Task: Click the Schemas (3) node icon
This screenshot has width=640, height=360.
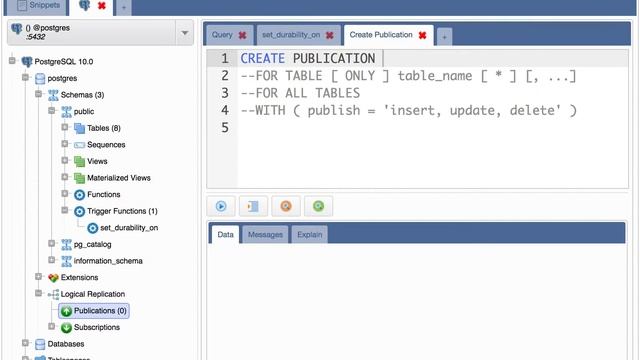Action: pyautogui.click(x=53, y=95)
